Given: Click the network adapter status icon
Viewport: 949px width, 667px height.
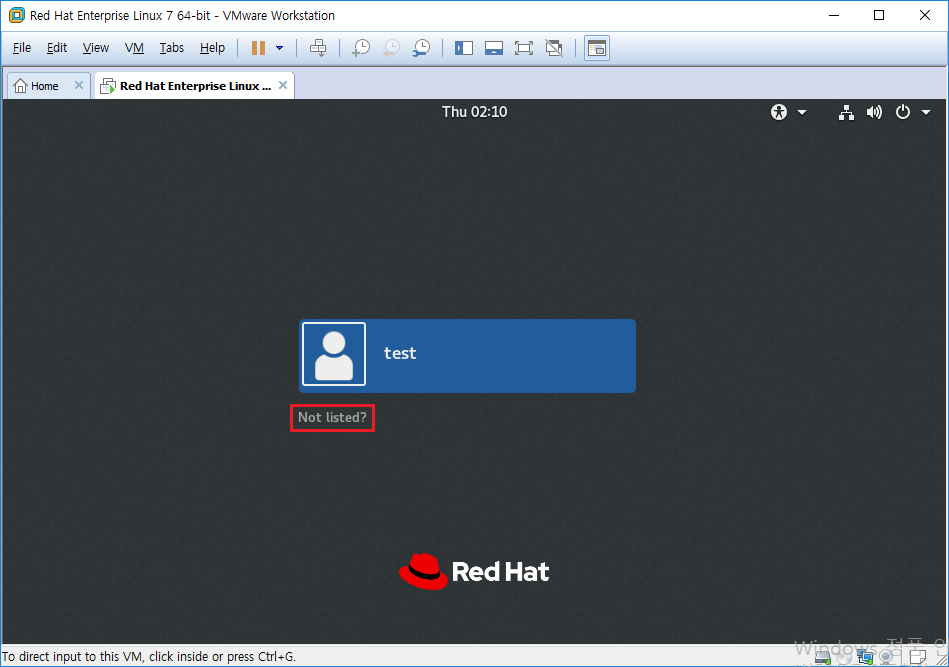Looking at the screenshot, I should [865, 657].
